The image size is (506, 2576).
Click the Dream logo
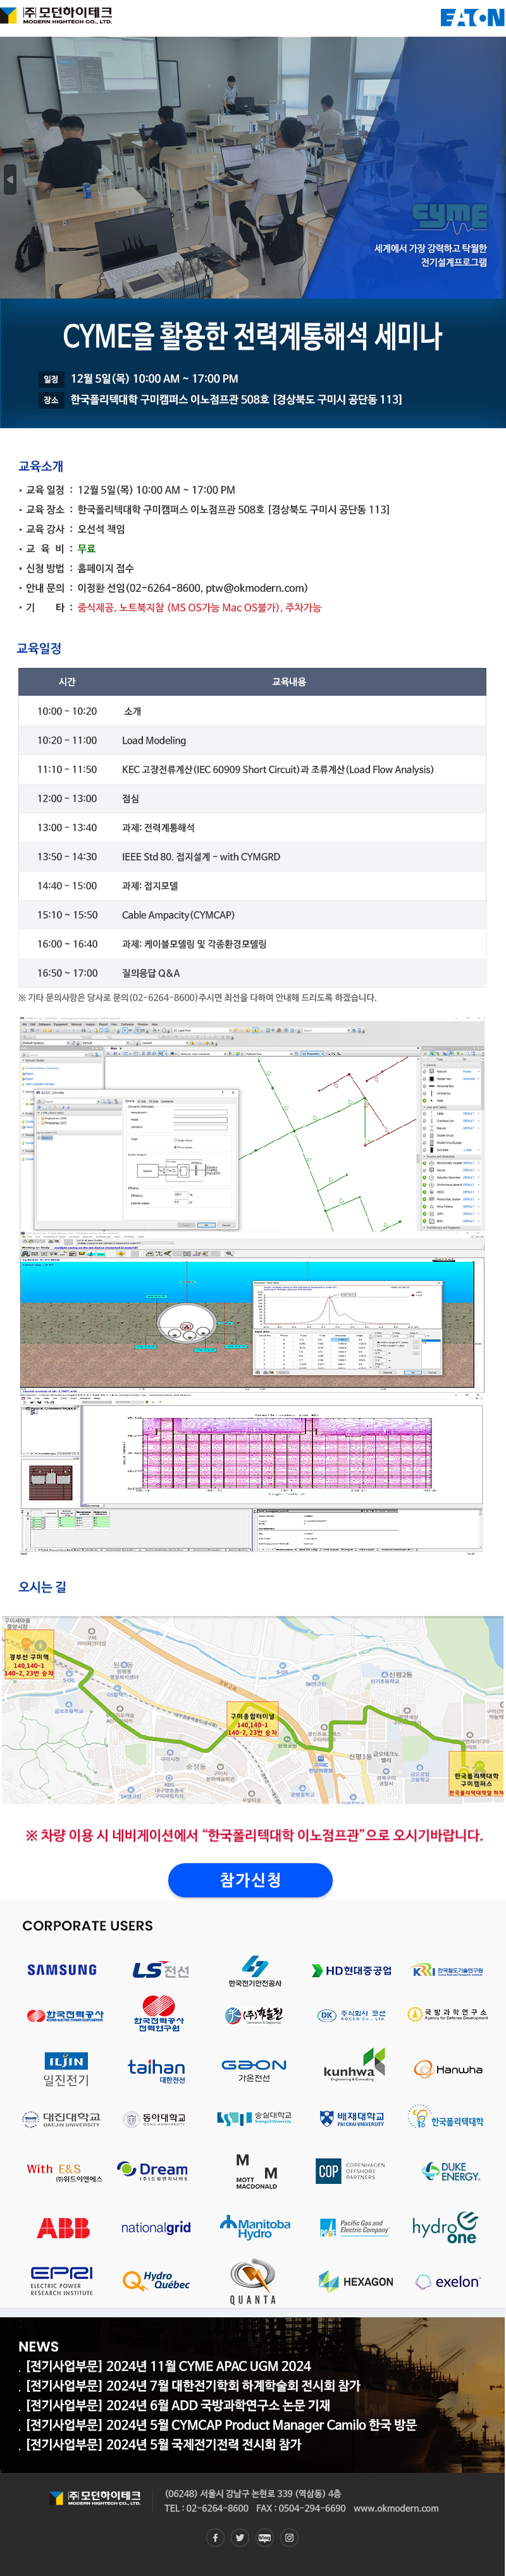[x=153, y=2171]
